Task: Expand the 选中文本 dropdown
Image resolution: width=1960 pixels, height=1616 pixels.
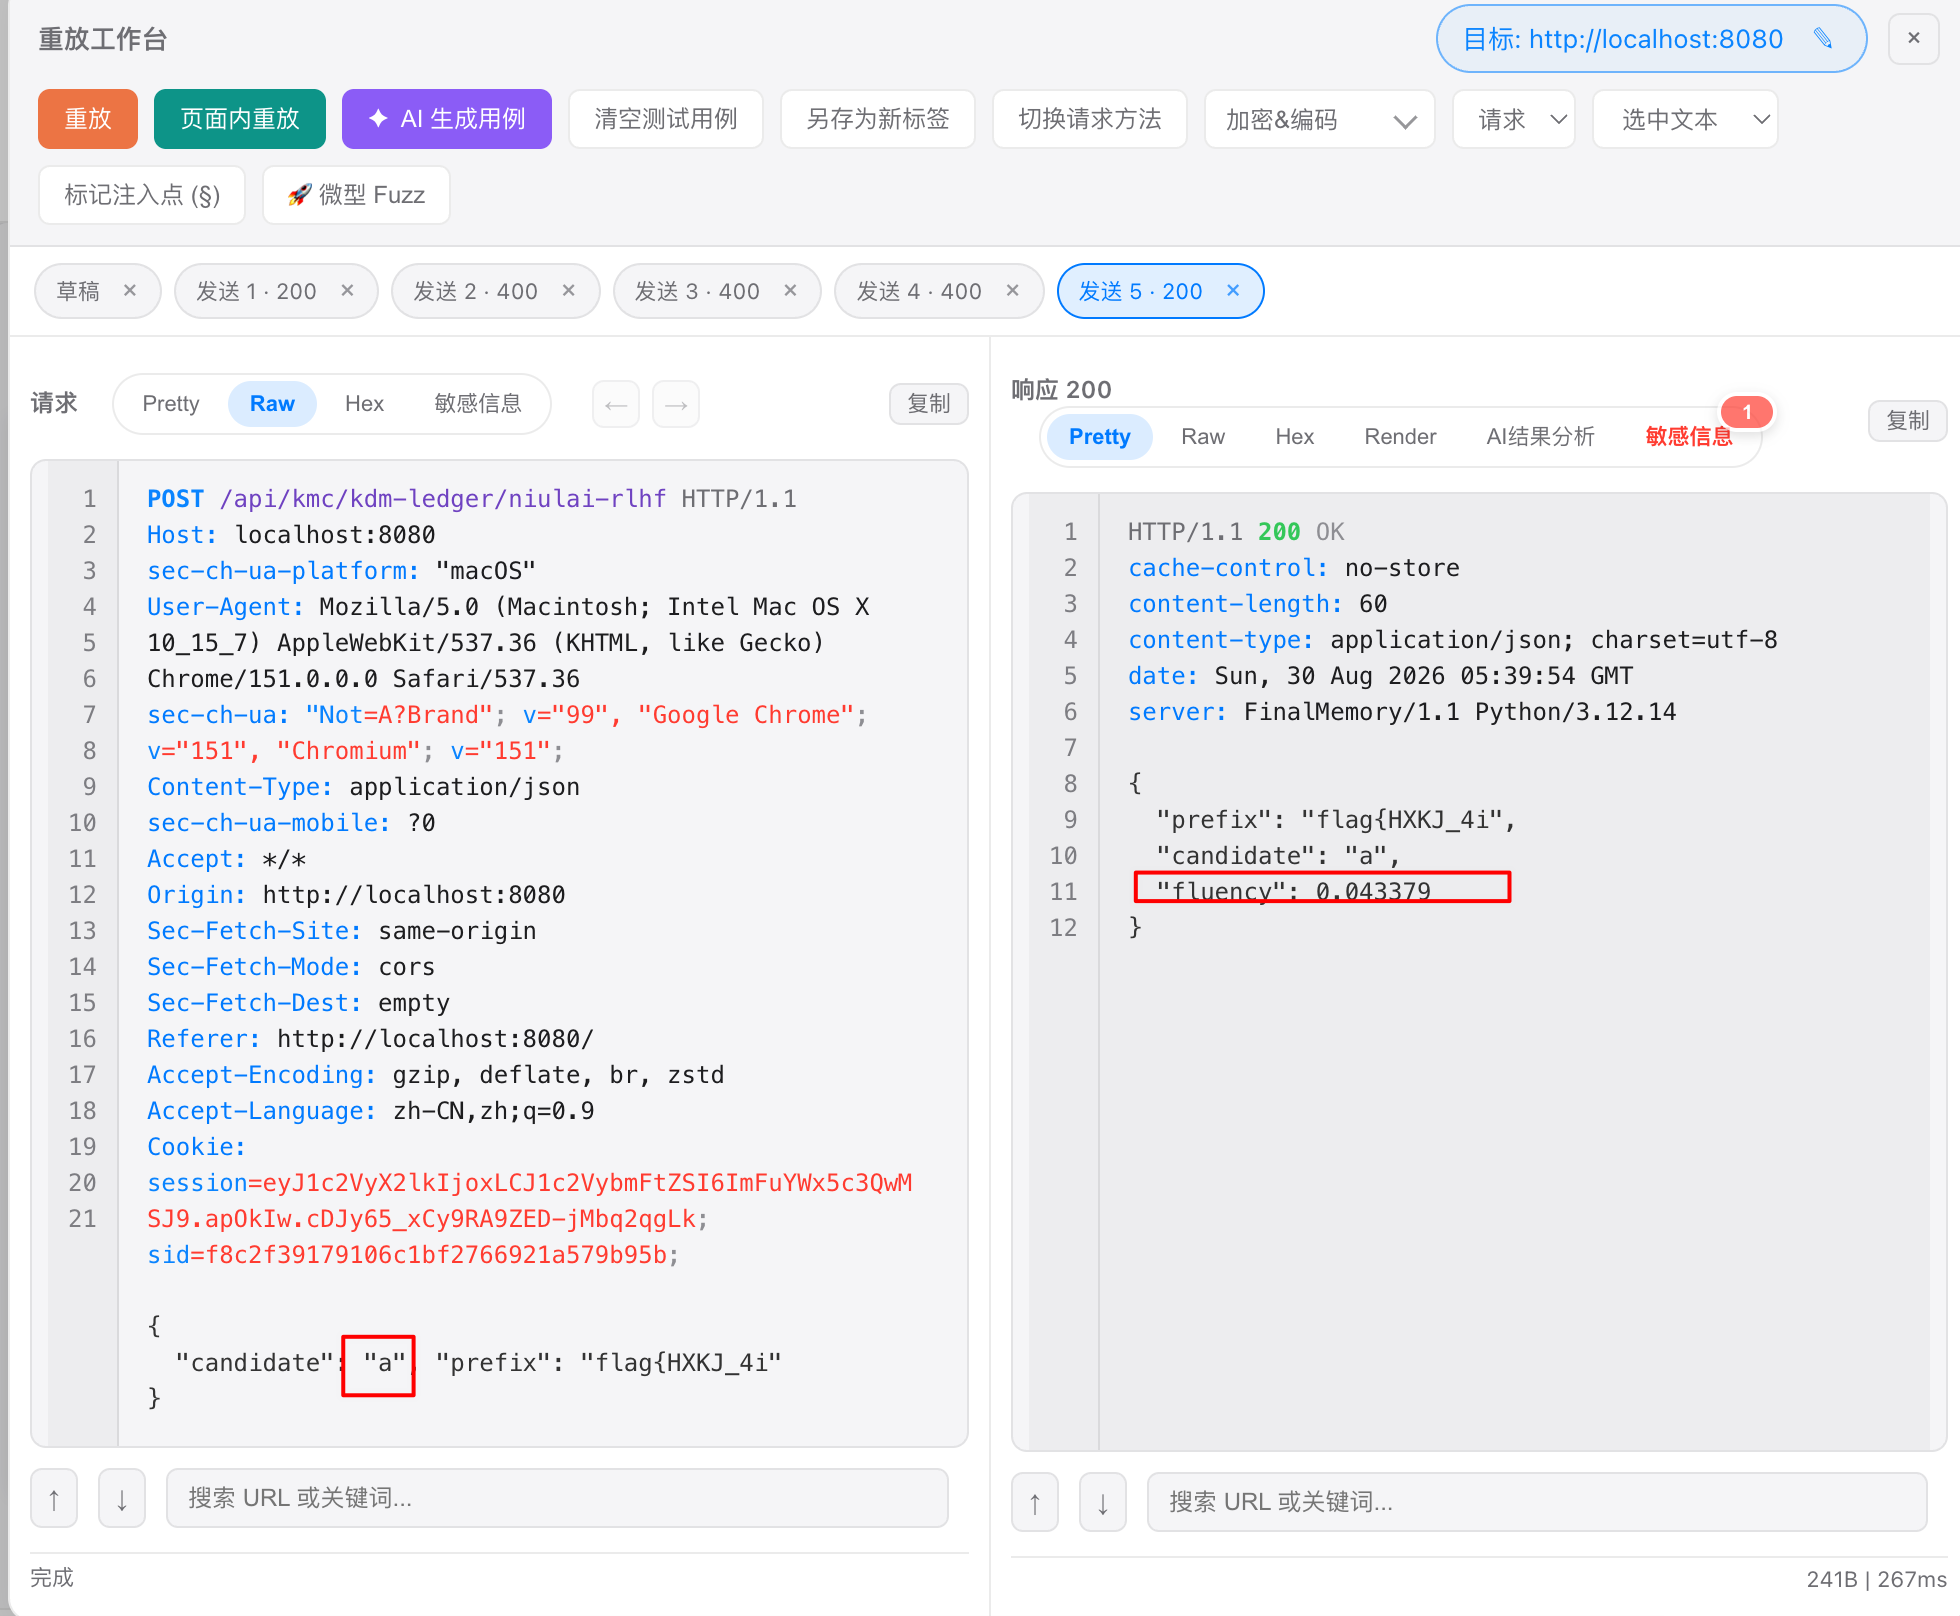Action: coord(1685,119)
